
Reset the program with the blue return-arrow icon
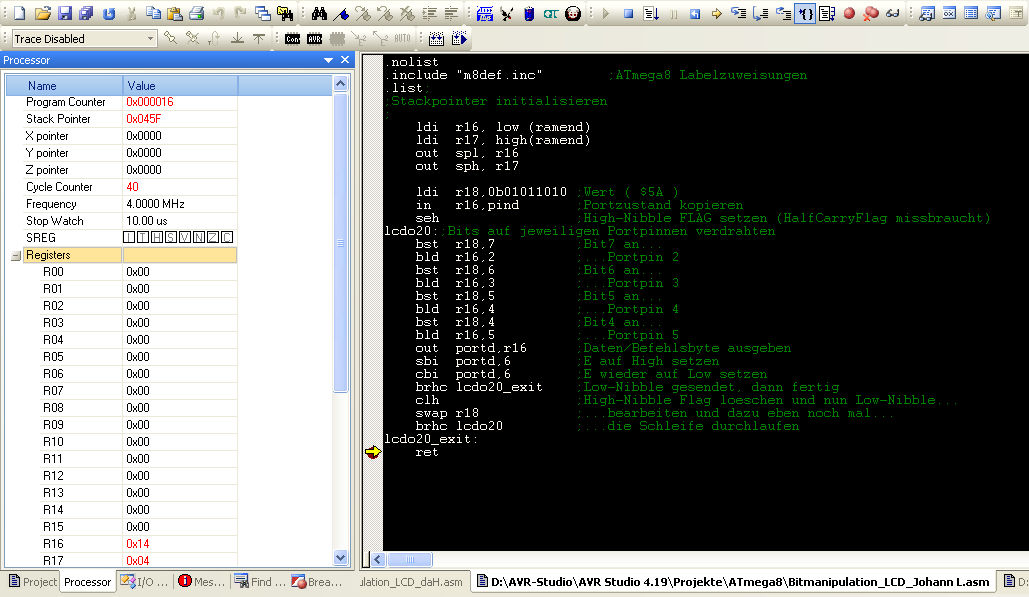[x=694, y=13]
